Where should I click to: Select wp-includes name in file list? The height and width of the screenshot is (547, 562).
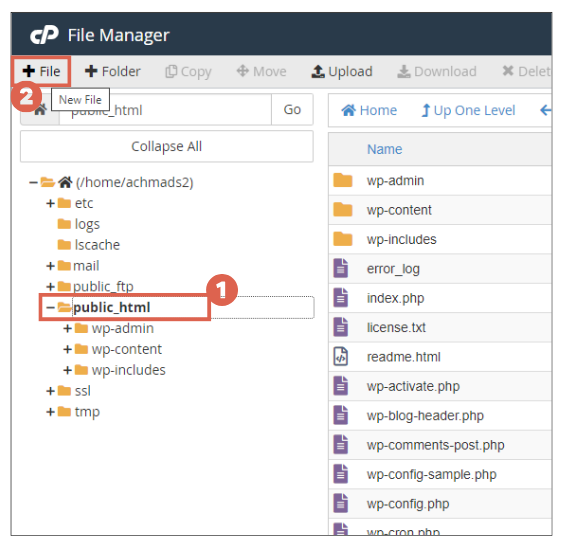tap(401, 239)
